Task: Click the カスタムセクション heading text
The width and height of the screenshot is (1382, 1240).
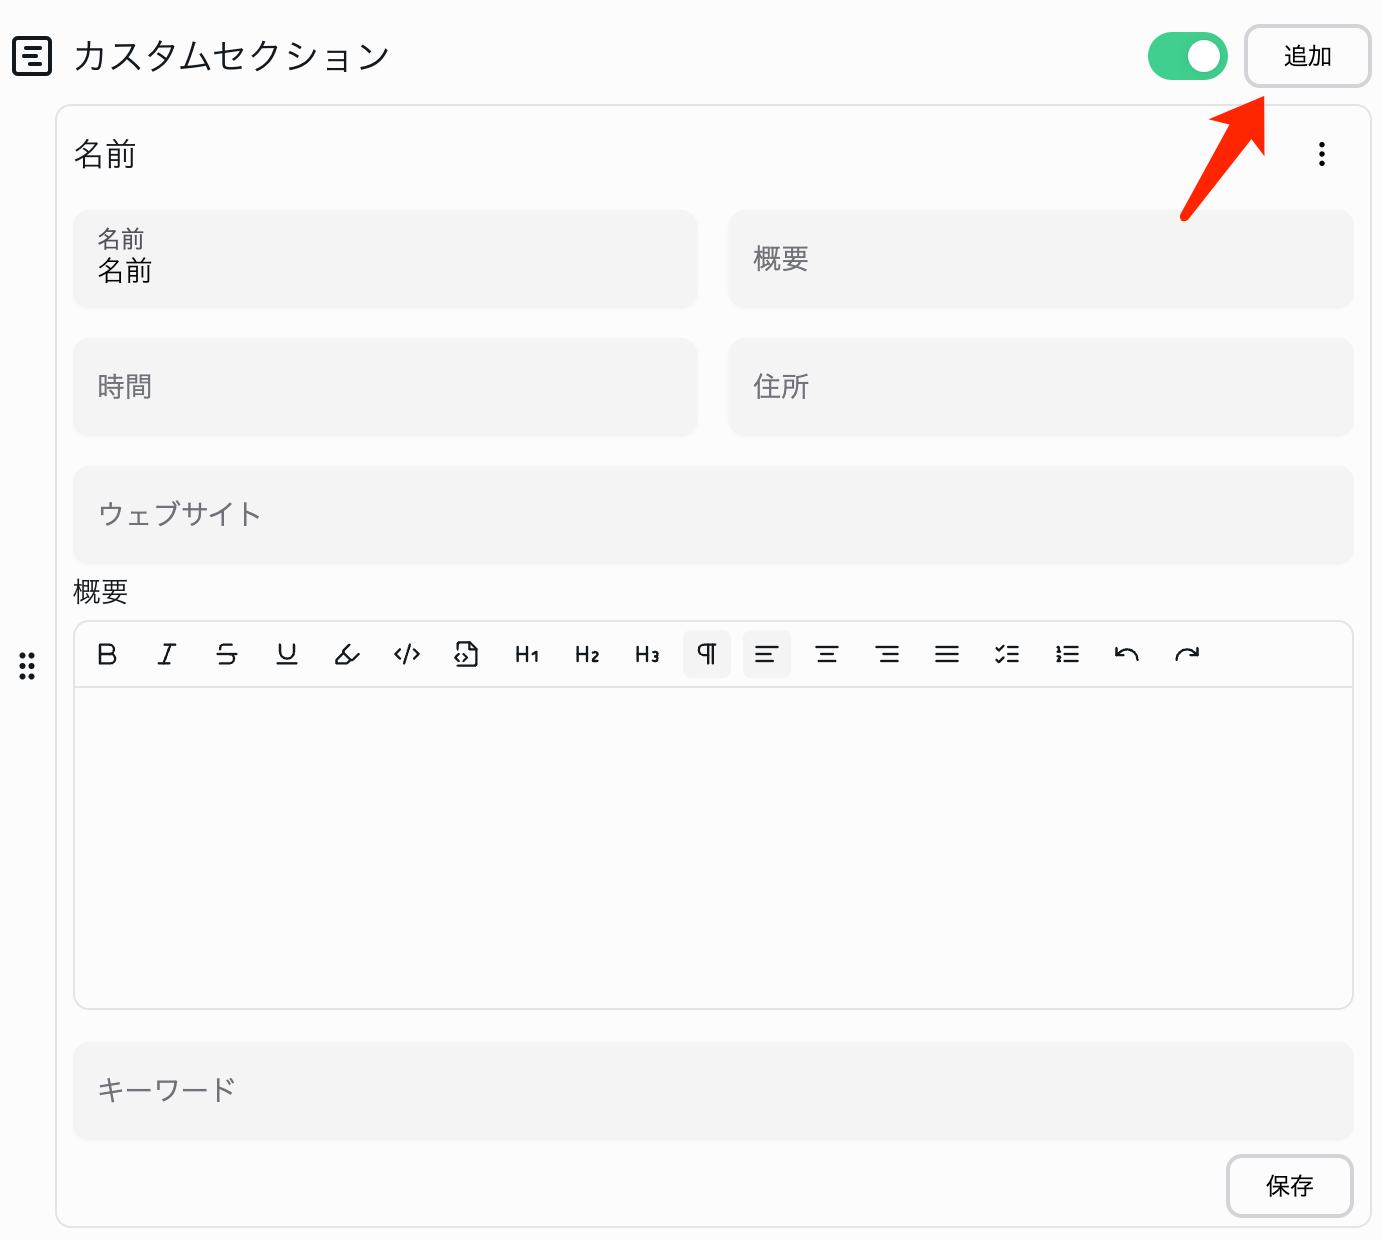Action: tap(232, 56)
